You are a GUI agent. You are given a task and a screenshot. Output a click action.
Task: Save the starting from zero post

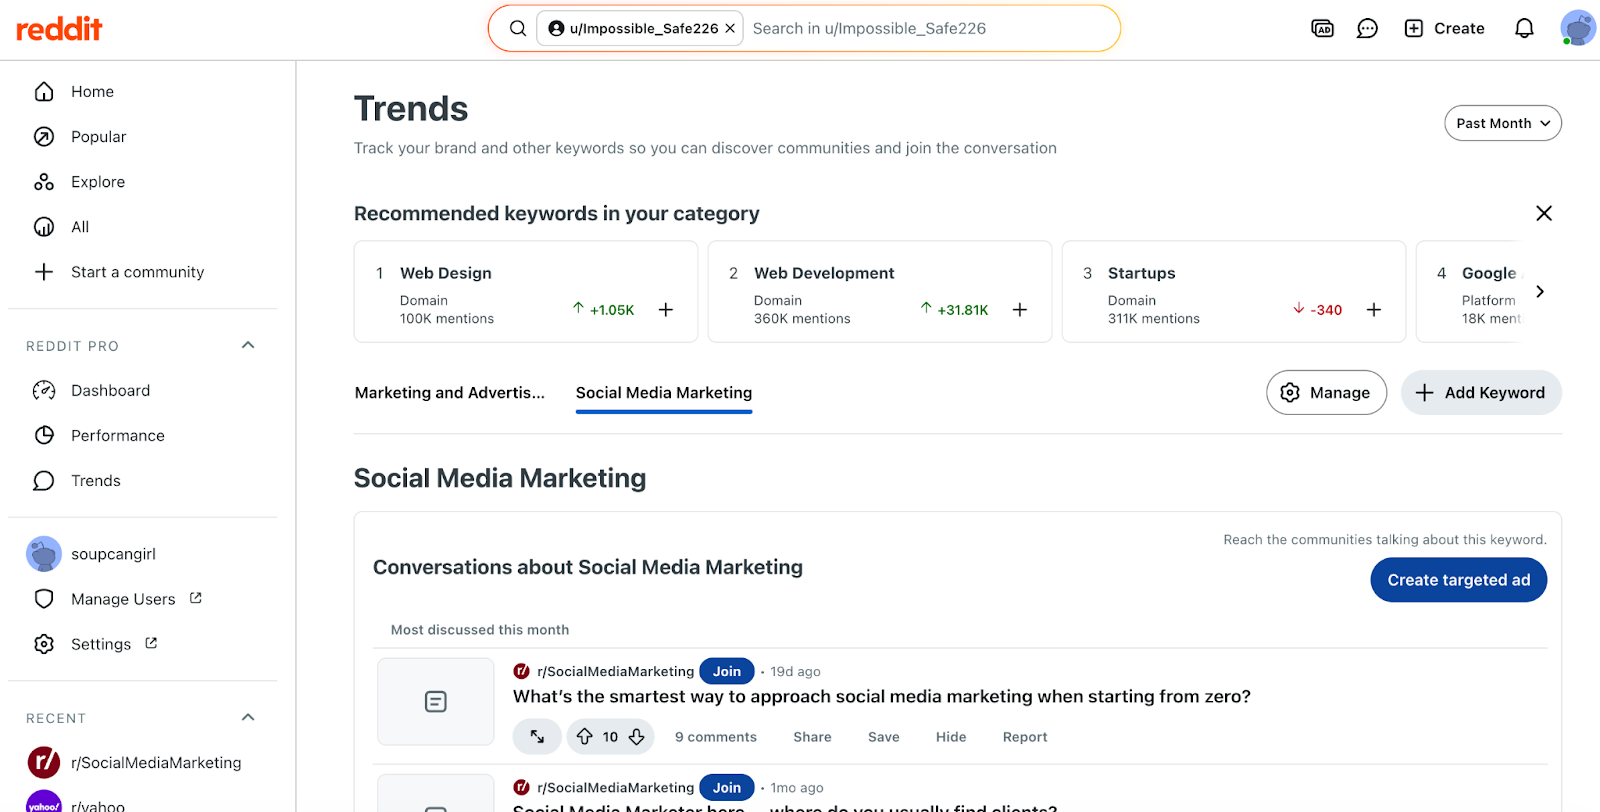(x=884, y=737)
